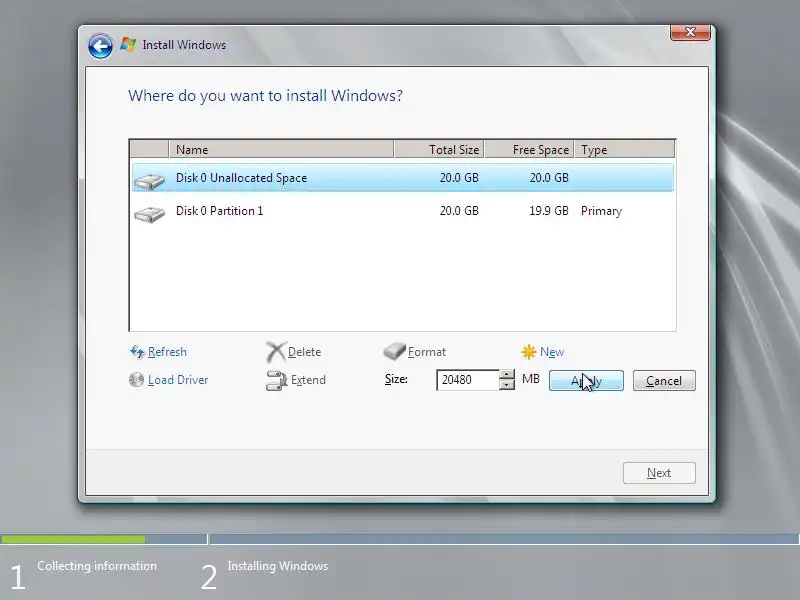Sort by the Type column header
This screenshot has width=800, height=600.
[624, 149]
